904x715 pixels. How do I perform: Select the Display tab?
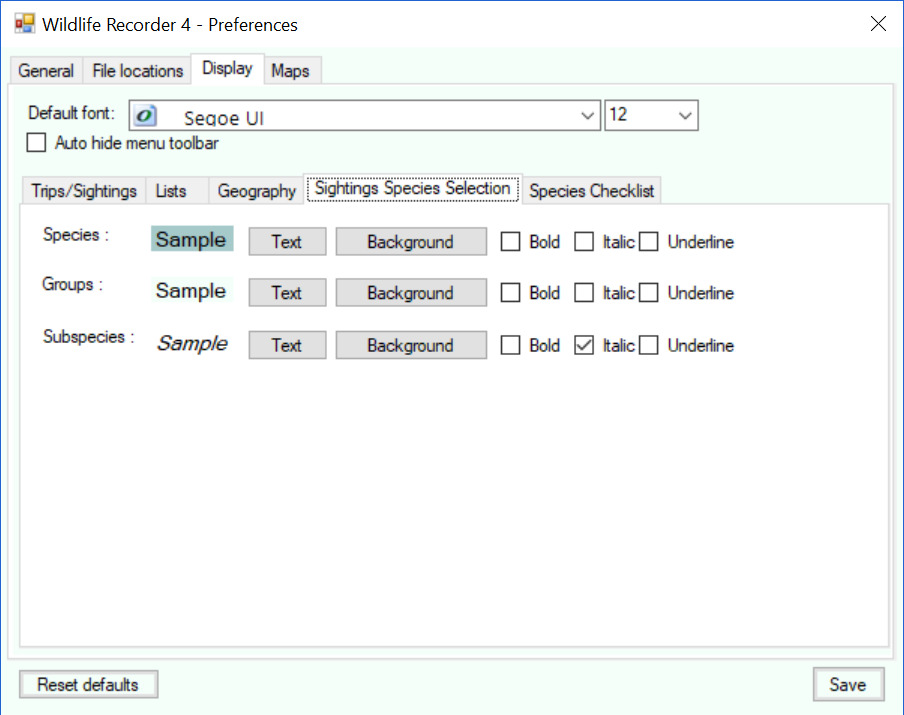coord(227,69)
